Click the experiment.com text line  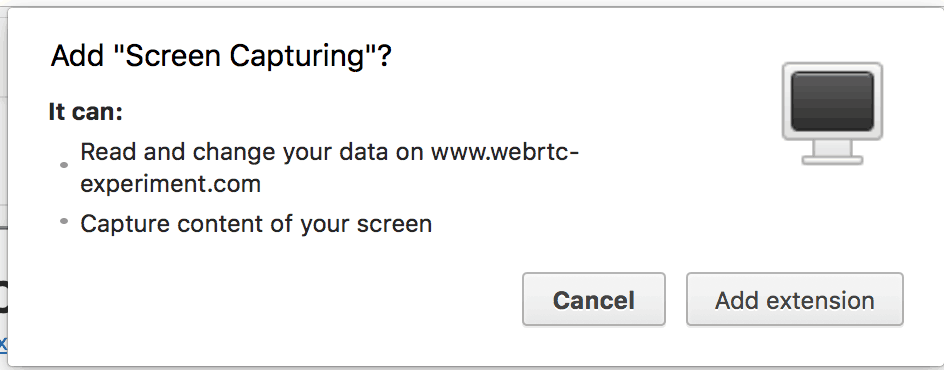pos(170,185)
